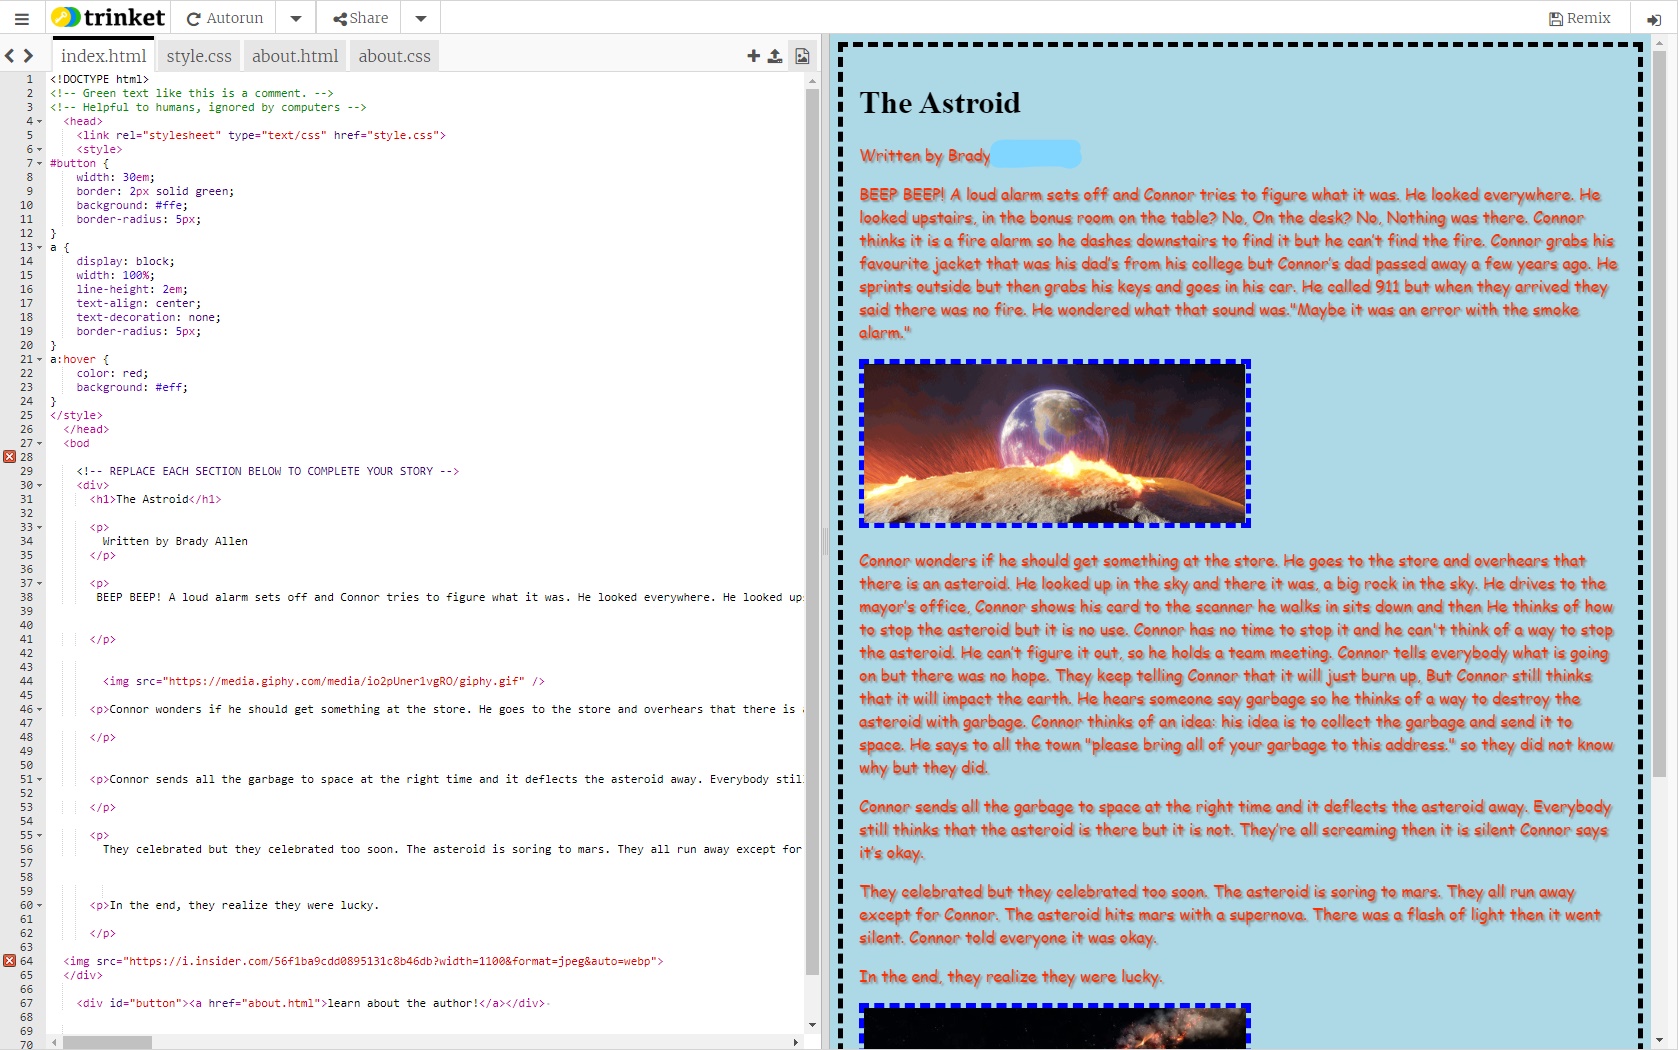Click the upload file icon
The image size is (1678, 1050).
(x=775, y=56)
